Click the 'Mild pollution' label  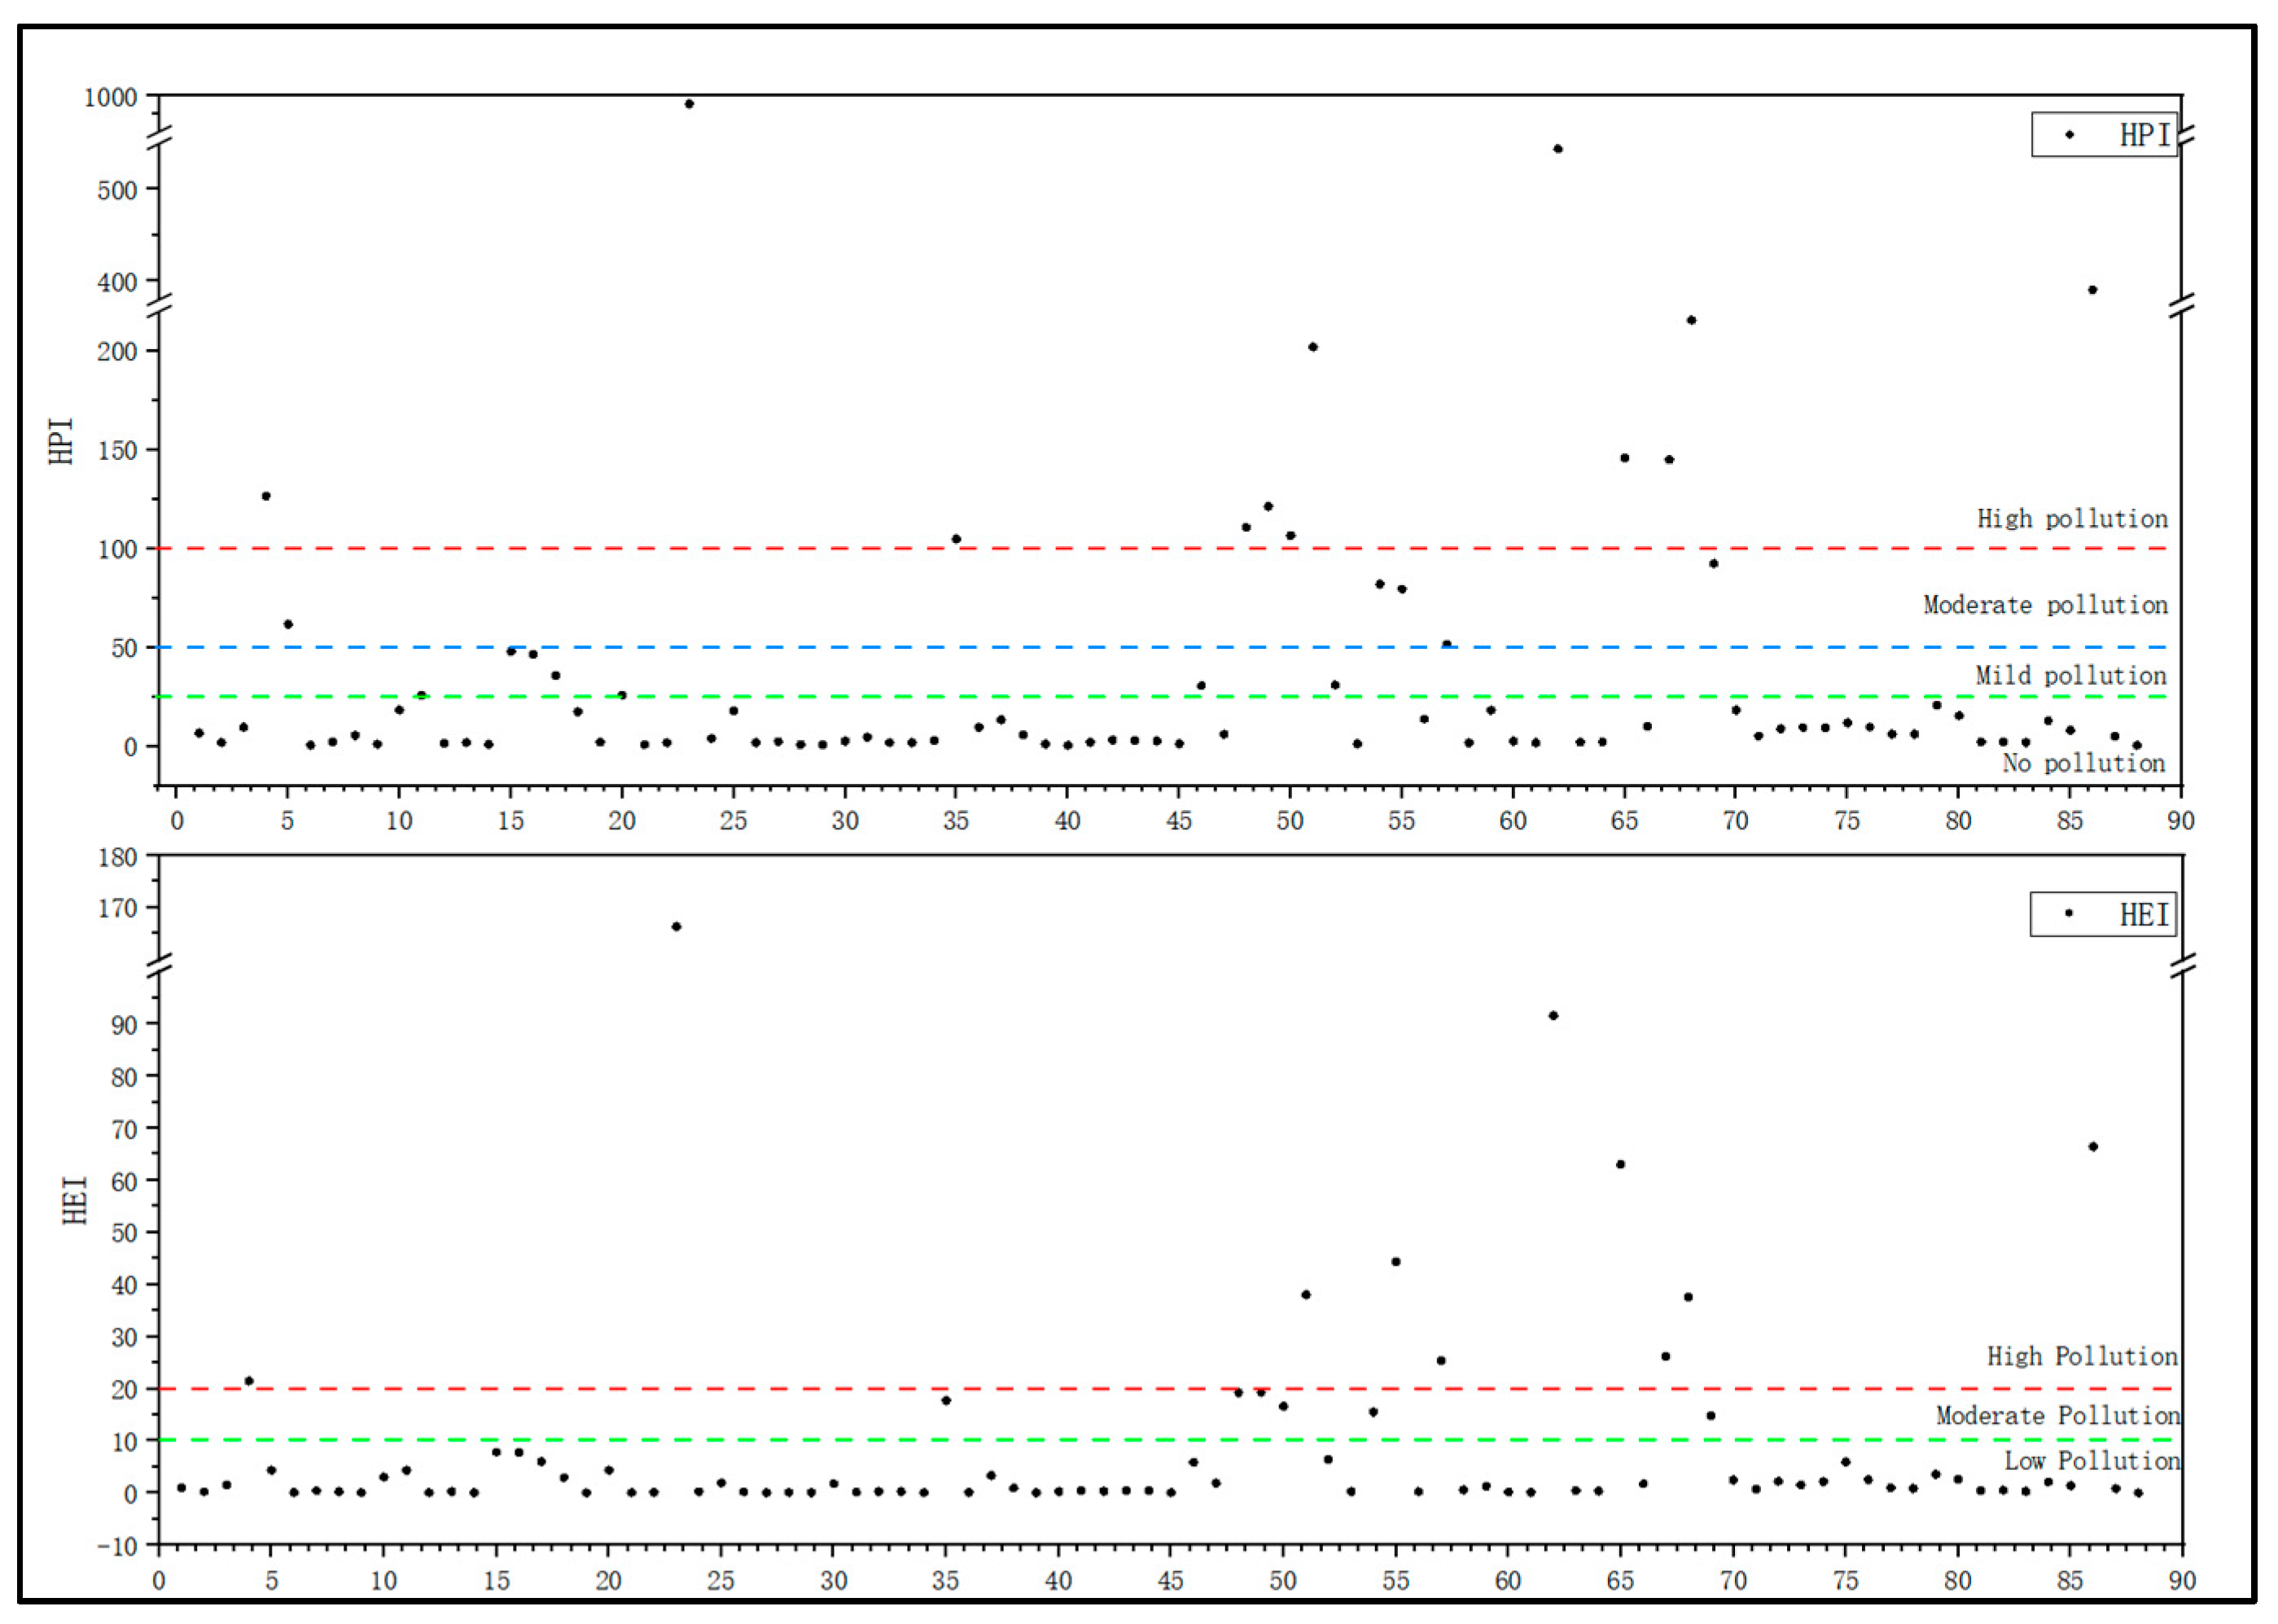[x=2070, y=676]
